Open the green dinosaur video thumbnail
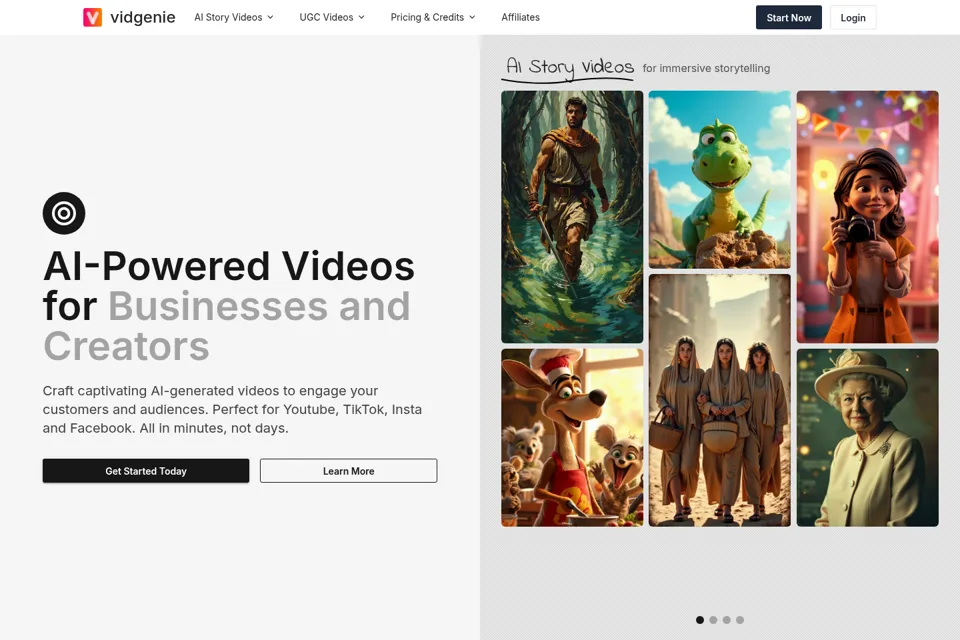This screenshot has width=960, height=640. point(719,179)
